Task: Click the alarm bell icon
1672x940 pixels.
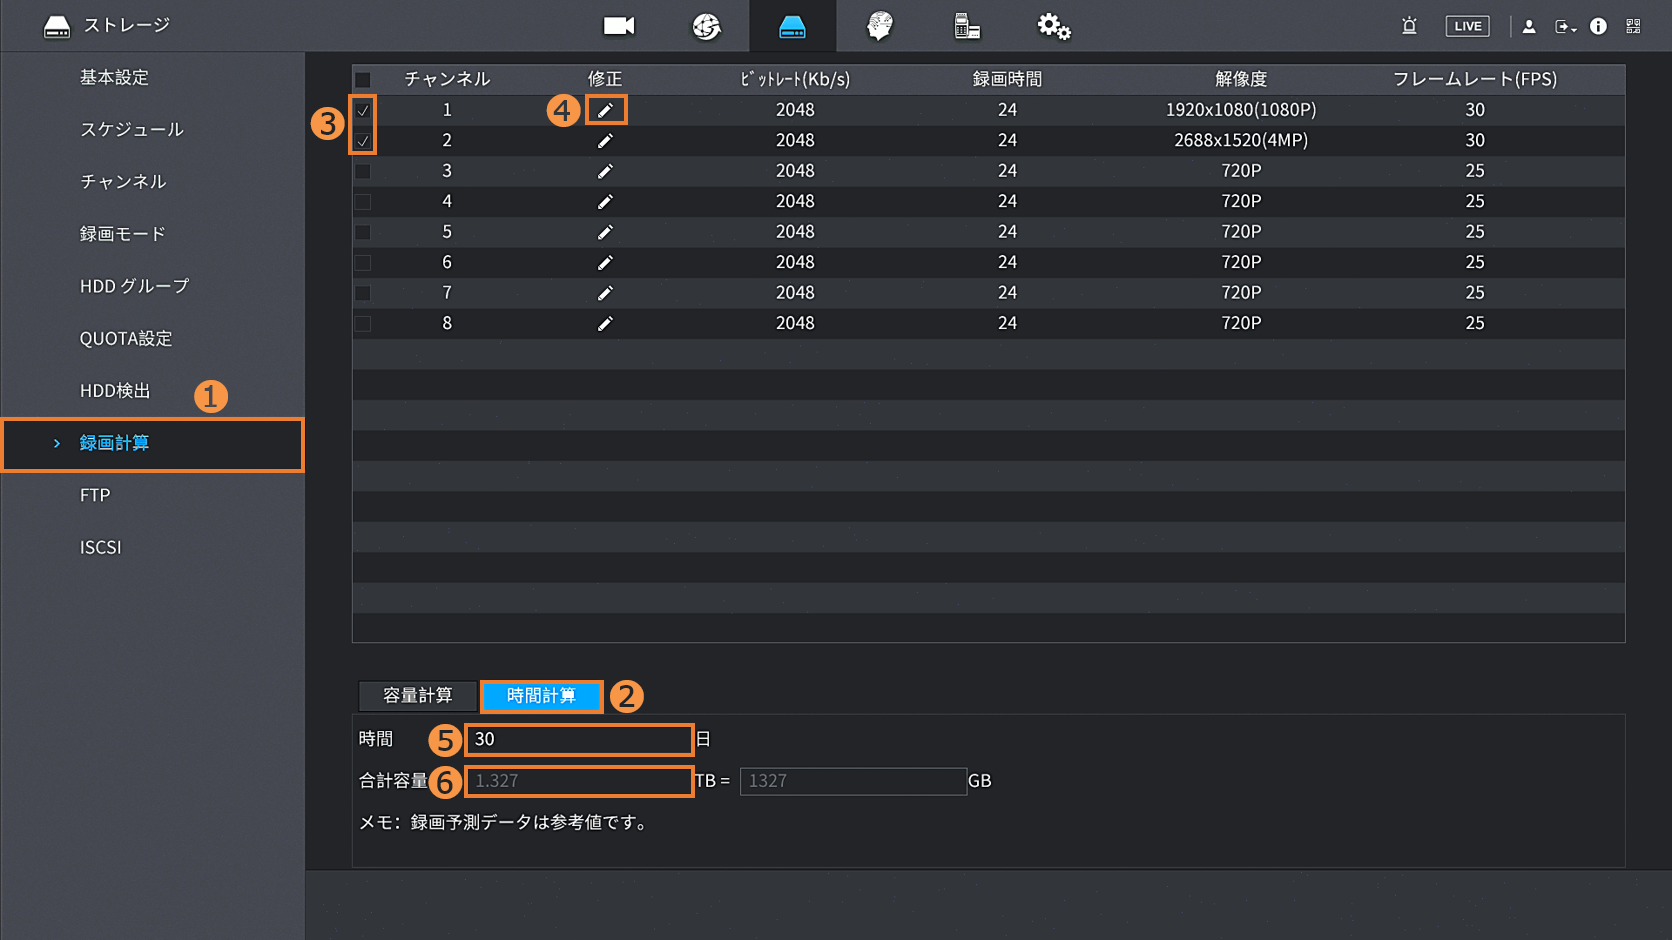Action: tap(1409, 26)
